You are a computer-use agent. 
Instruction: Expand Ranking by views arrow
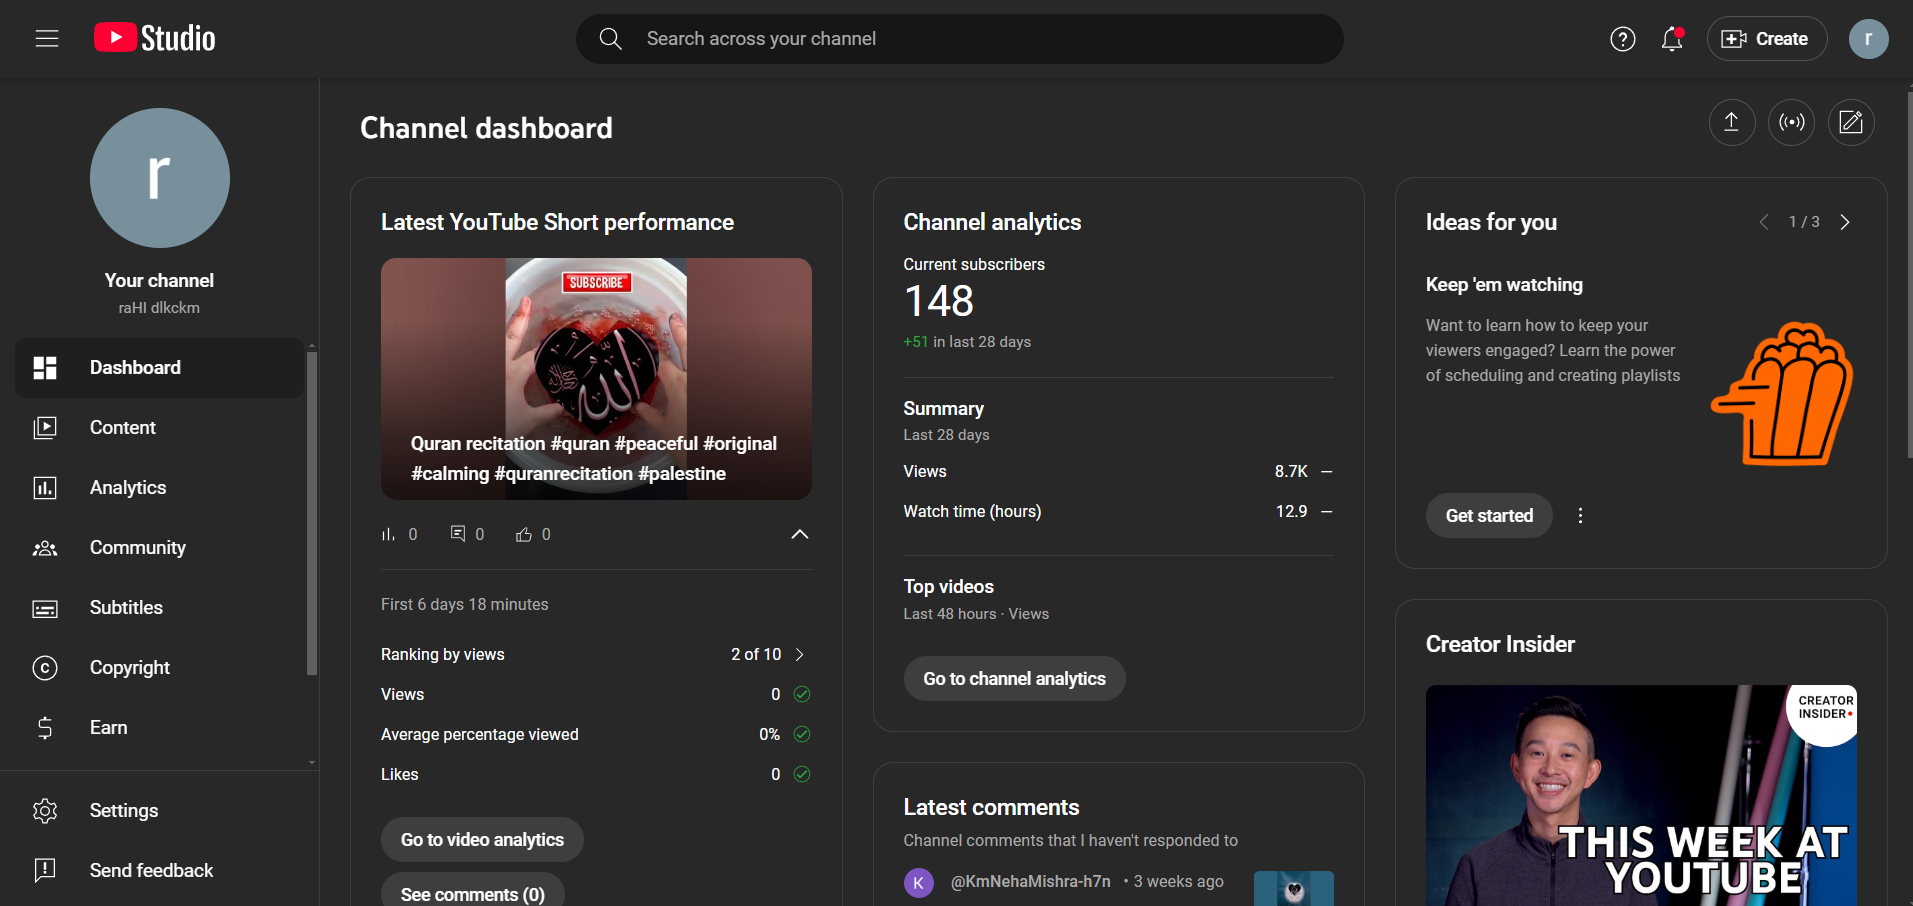[799, 654]
